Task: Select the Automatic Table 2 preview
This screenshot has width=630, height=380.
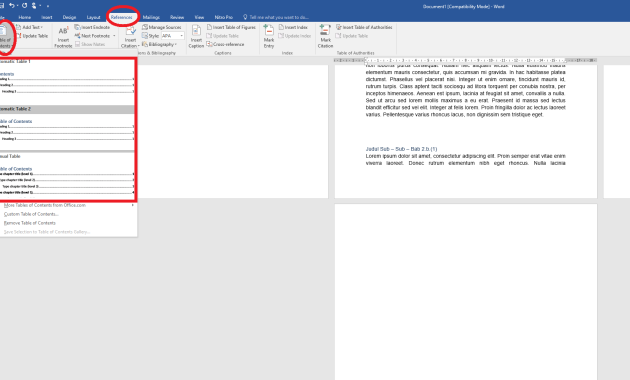Action: [67, 129]
